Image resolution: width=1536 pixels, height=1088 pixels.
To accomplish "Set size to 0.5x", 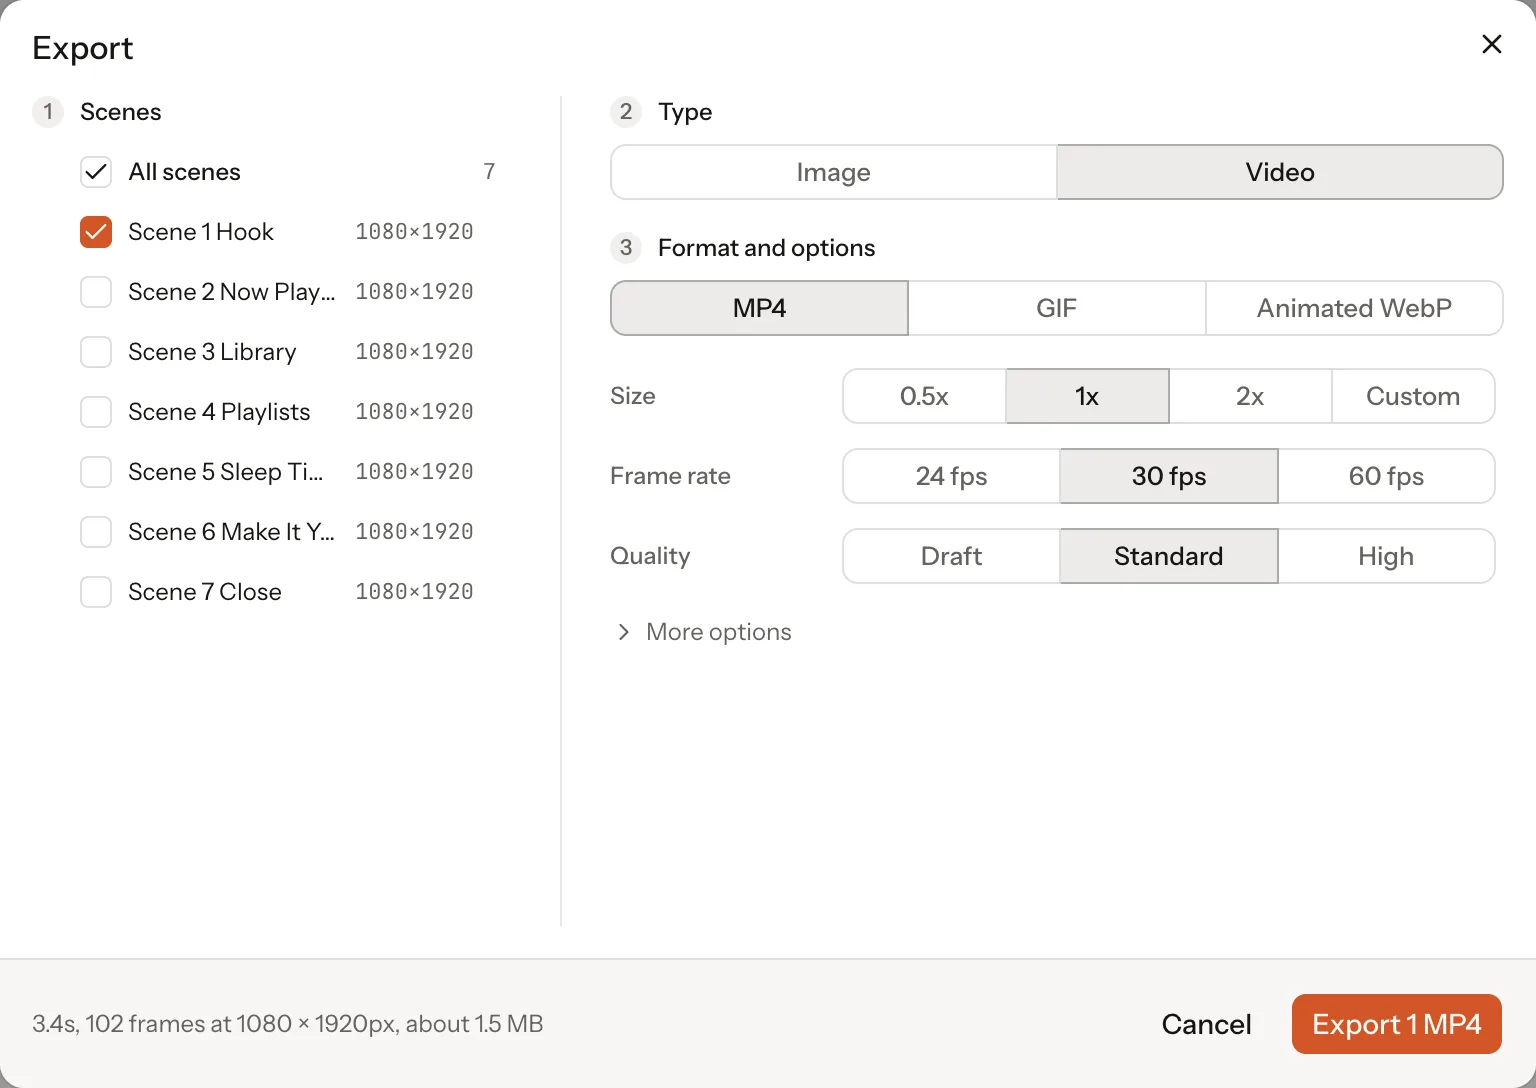I will (924, 396).
